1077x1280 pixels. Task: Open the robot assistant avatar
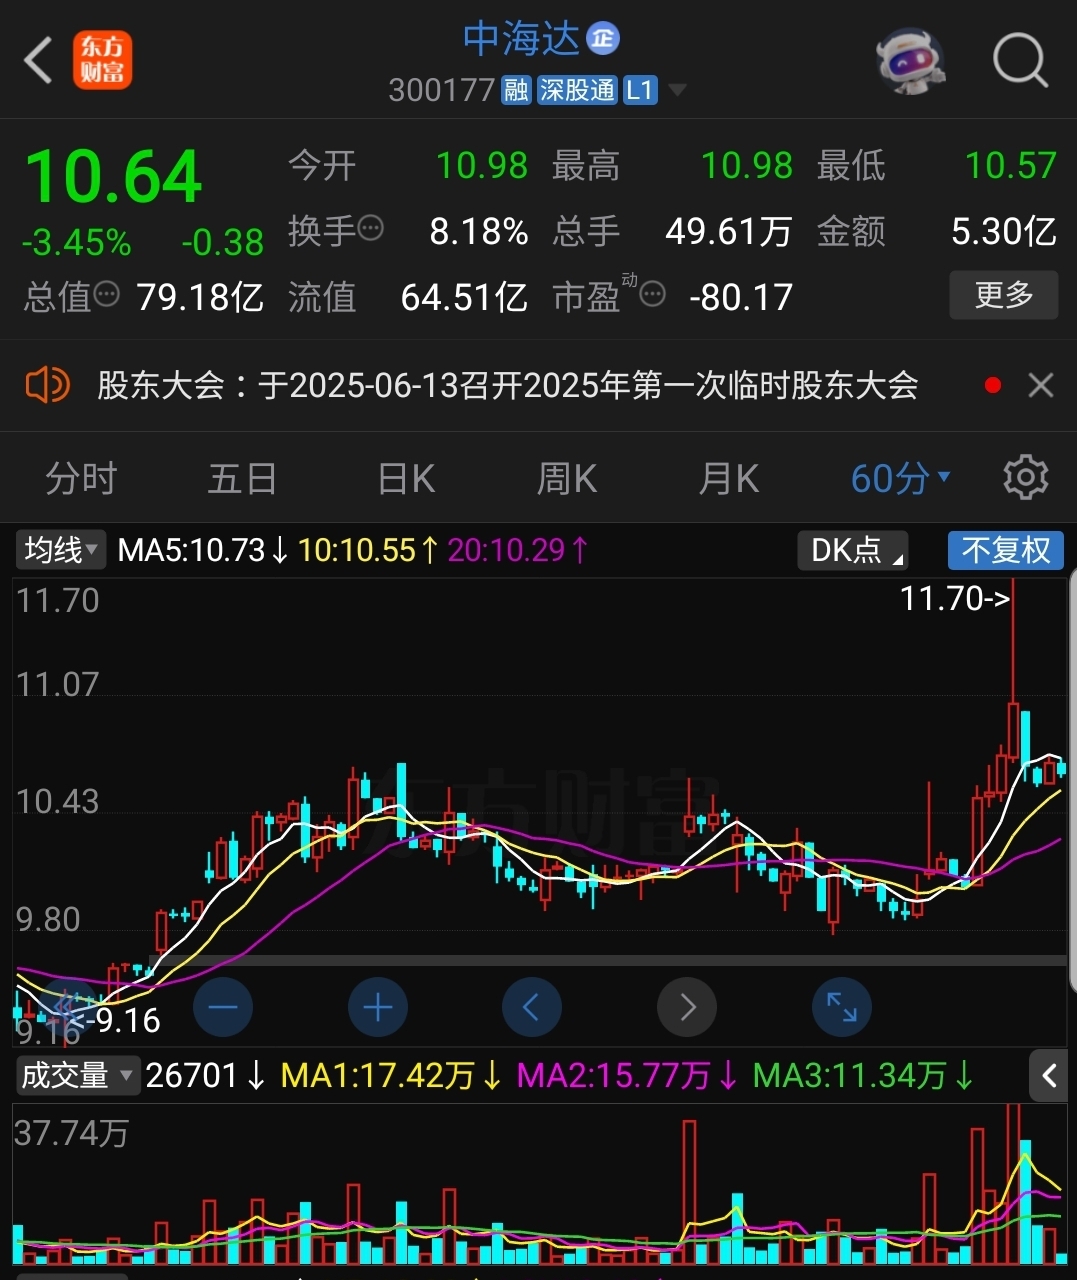pyautogui.click(x=909, y=60)
